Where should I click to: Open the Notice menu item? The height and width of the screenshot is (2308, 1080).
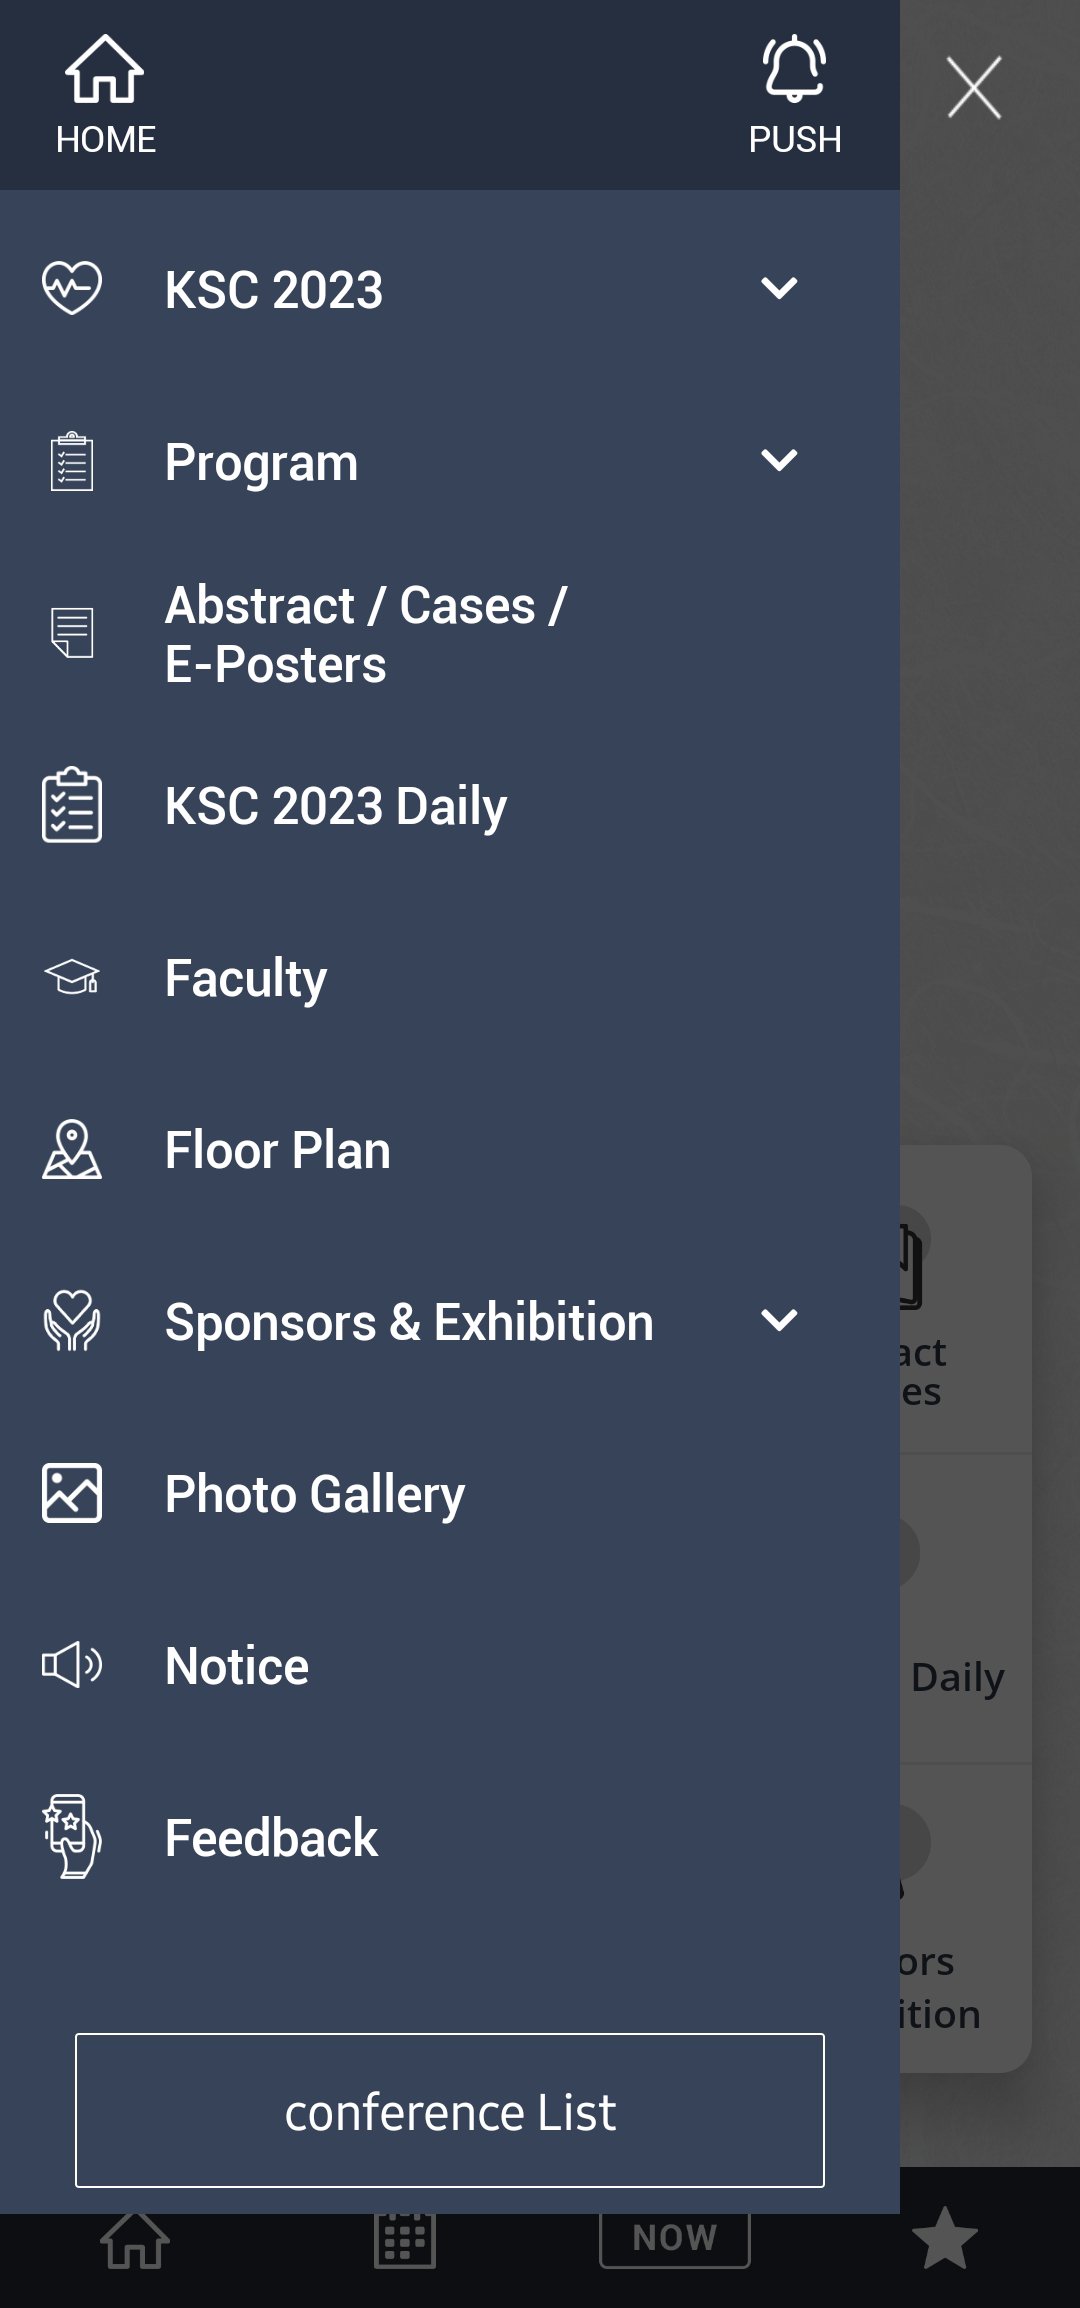(237, 1666)
